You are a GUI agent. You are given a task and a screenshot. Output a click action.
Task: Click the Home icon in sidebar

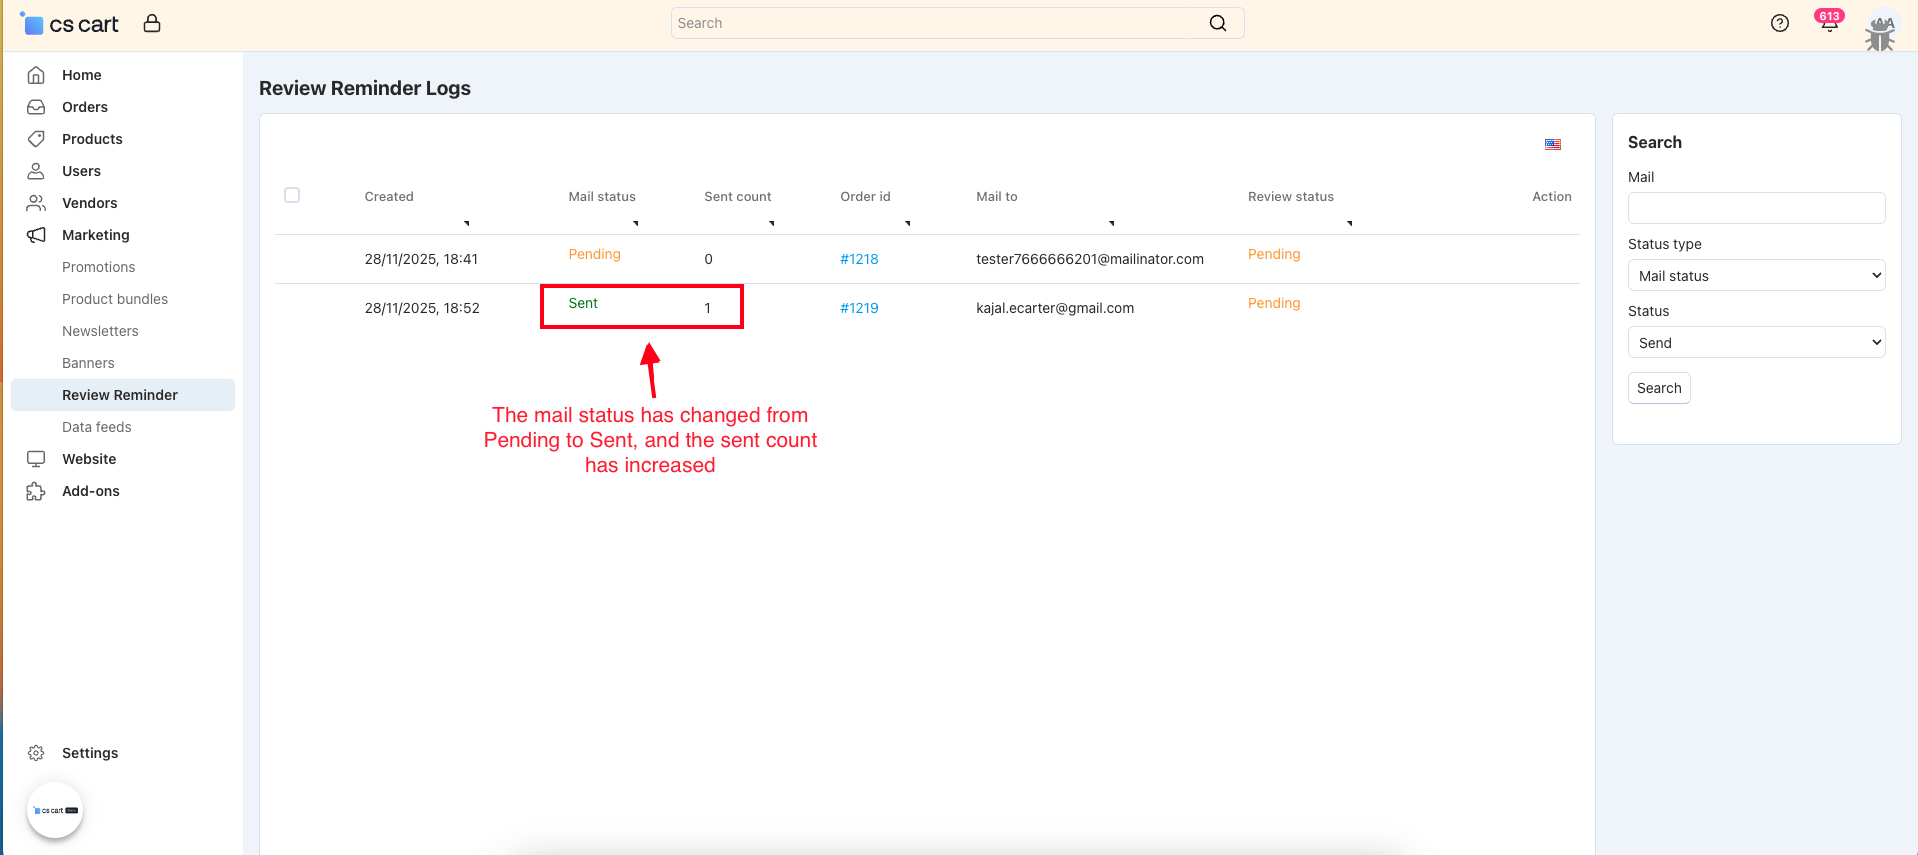36,75
